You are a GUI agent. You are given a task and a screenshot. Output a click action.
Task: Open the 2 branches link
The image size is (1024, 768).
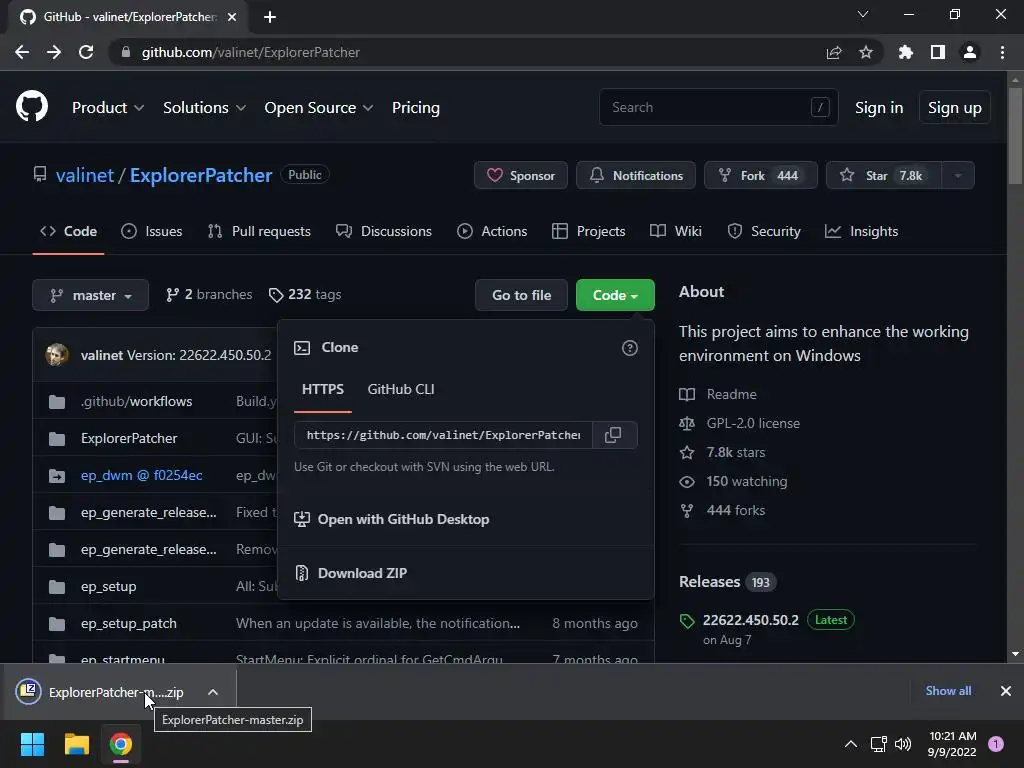click(x=209, y=295)
